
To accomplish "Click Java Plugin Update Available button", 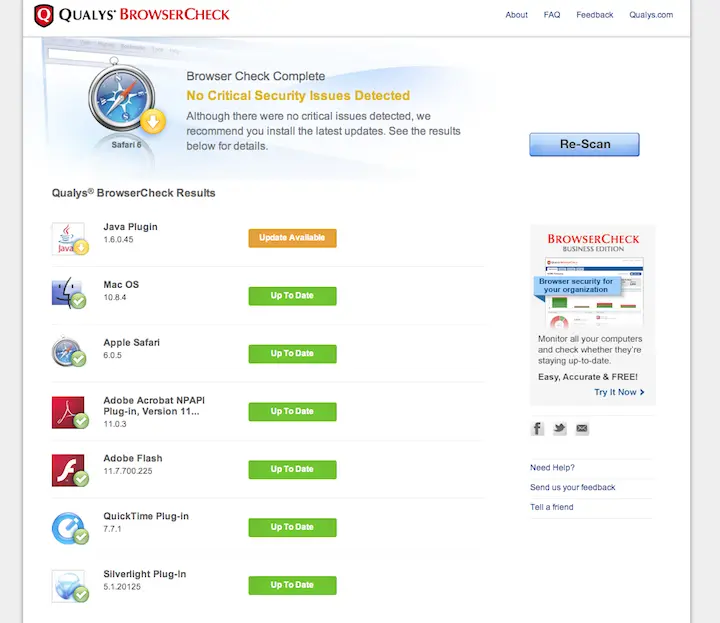I will click(292, 238).
